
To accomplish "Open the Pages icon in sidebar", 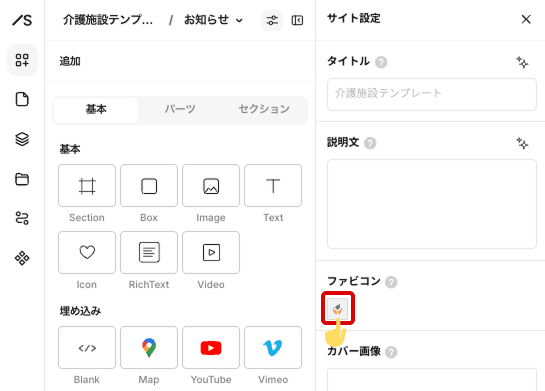I will pos(22,99).
